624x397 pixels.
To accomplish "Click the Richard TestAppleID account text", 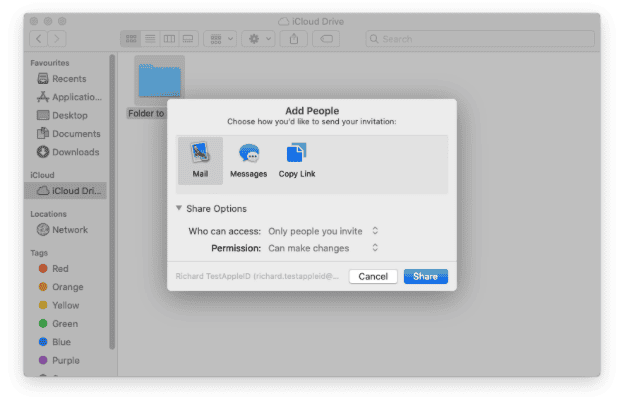I will [x=257, y=276].
